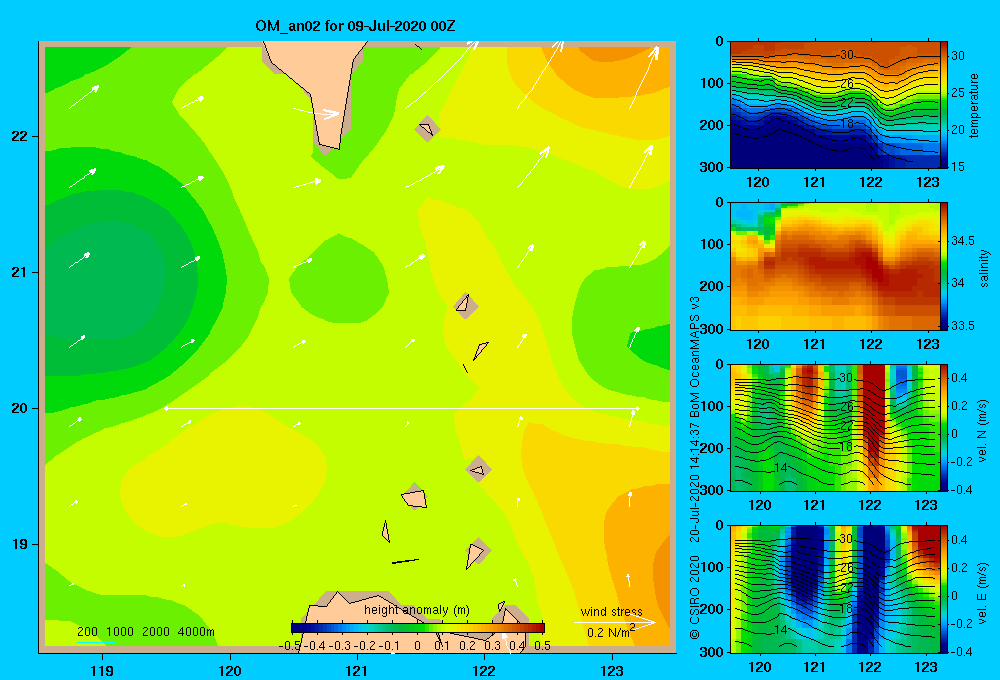1000x680 pixels.
Task: Click the western end marker of transect line
Action: point(166,408)
